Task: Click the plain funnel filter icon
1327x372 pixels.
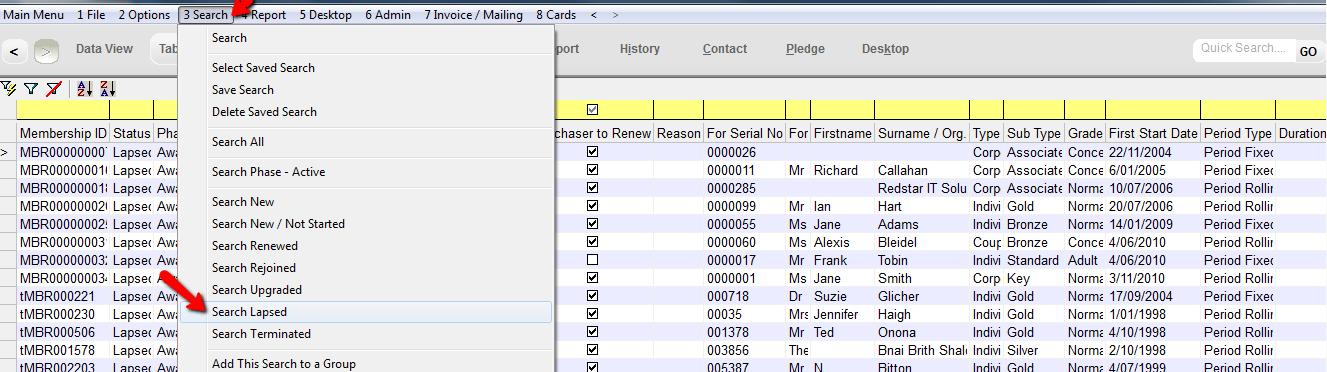Action: coord(31,89)
